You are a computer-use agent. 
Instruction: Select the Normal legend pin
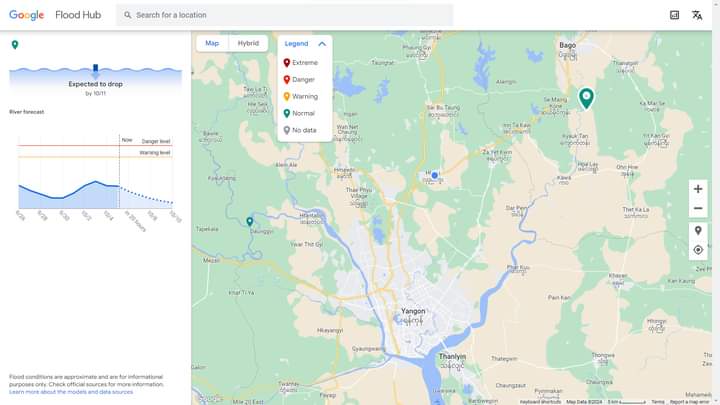coord(287,113)
